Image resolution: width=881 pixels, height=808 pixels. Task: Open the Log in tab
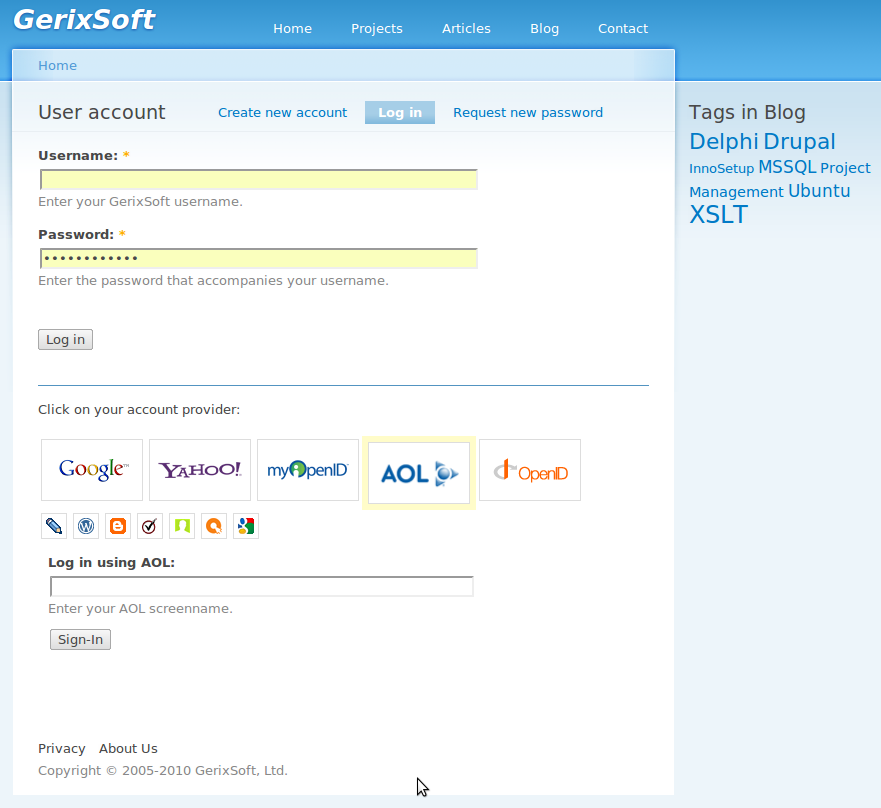point(400,112)
